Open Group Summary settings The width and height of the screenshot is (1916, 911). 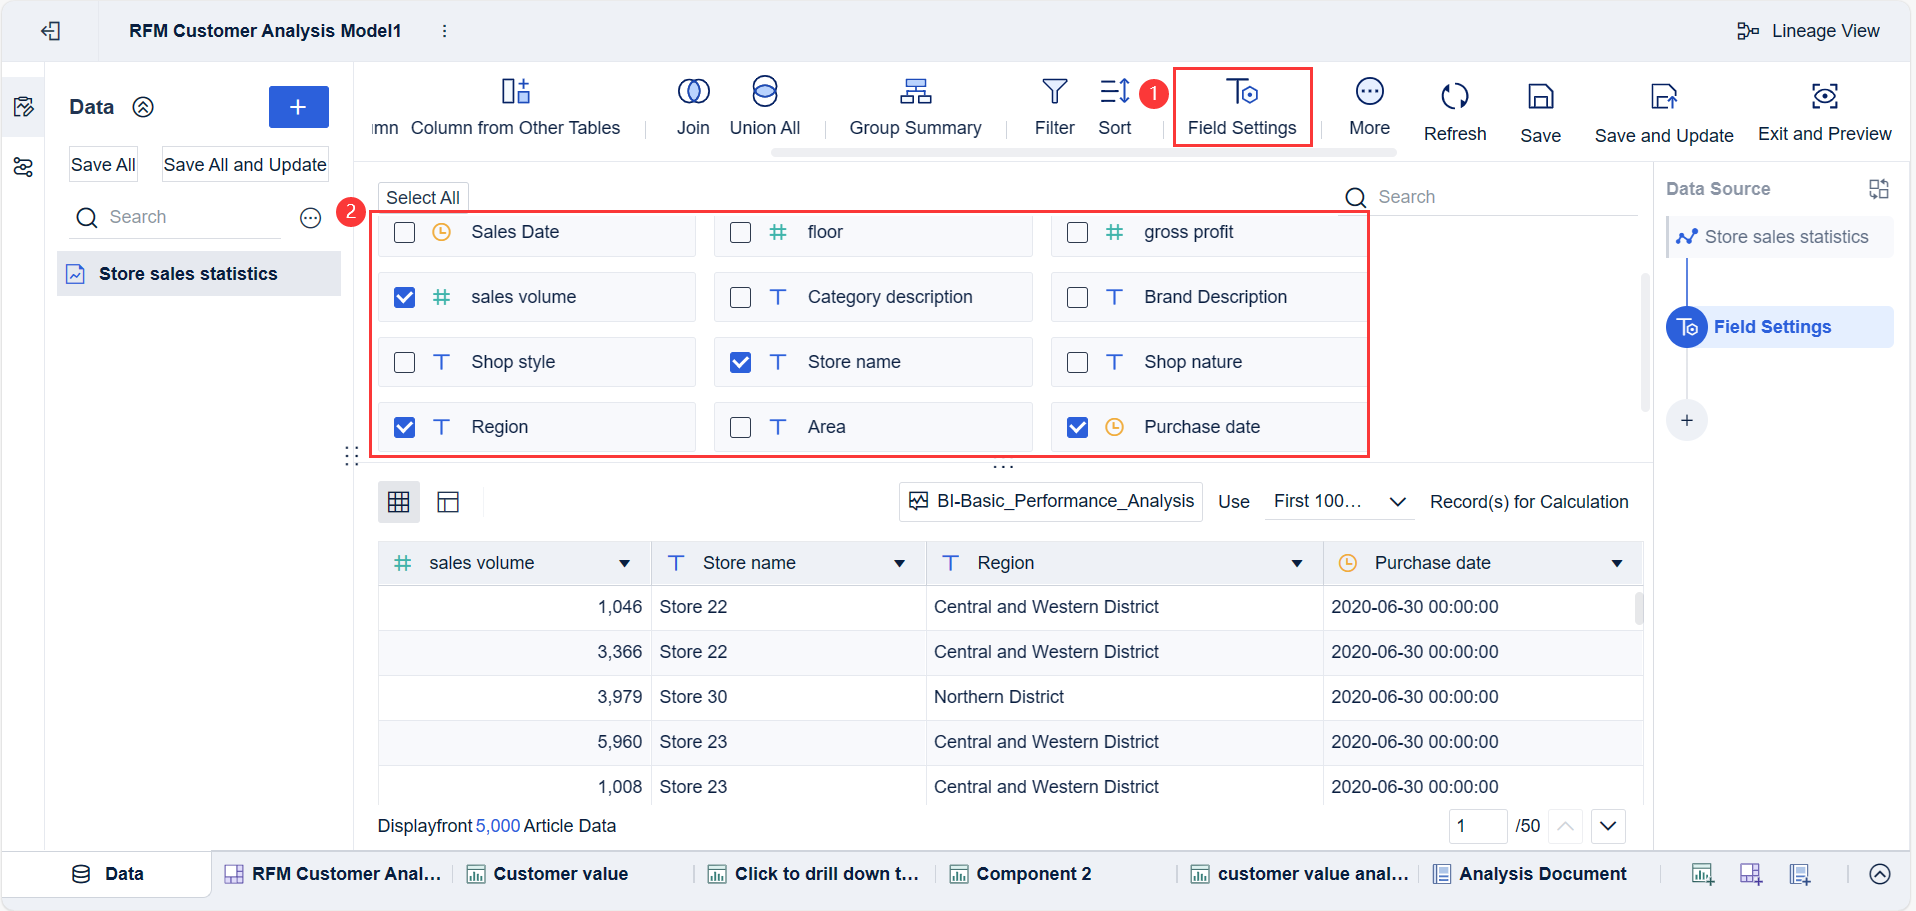click(x=914, y=107)
